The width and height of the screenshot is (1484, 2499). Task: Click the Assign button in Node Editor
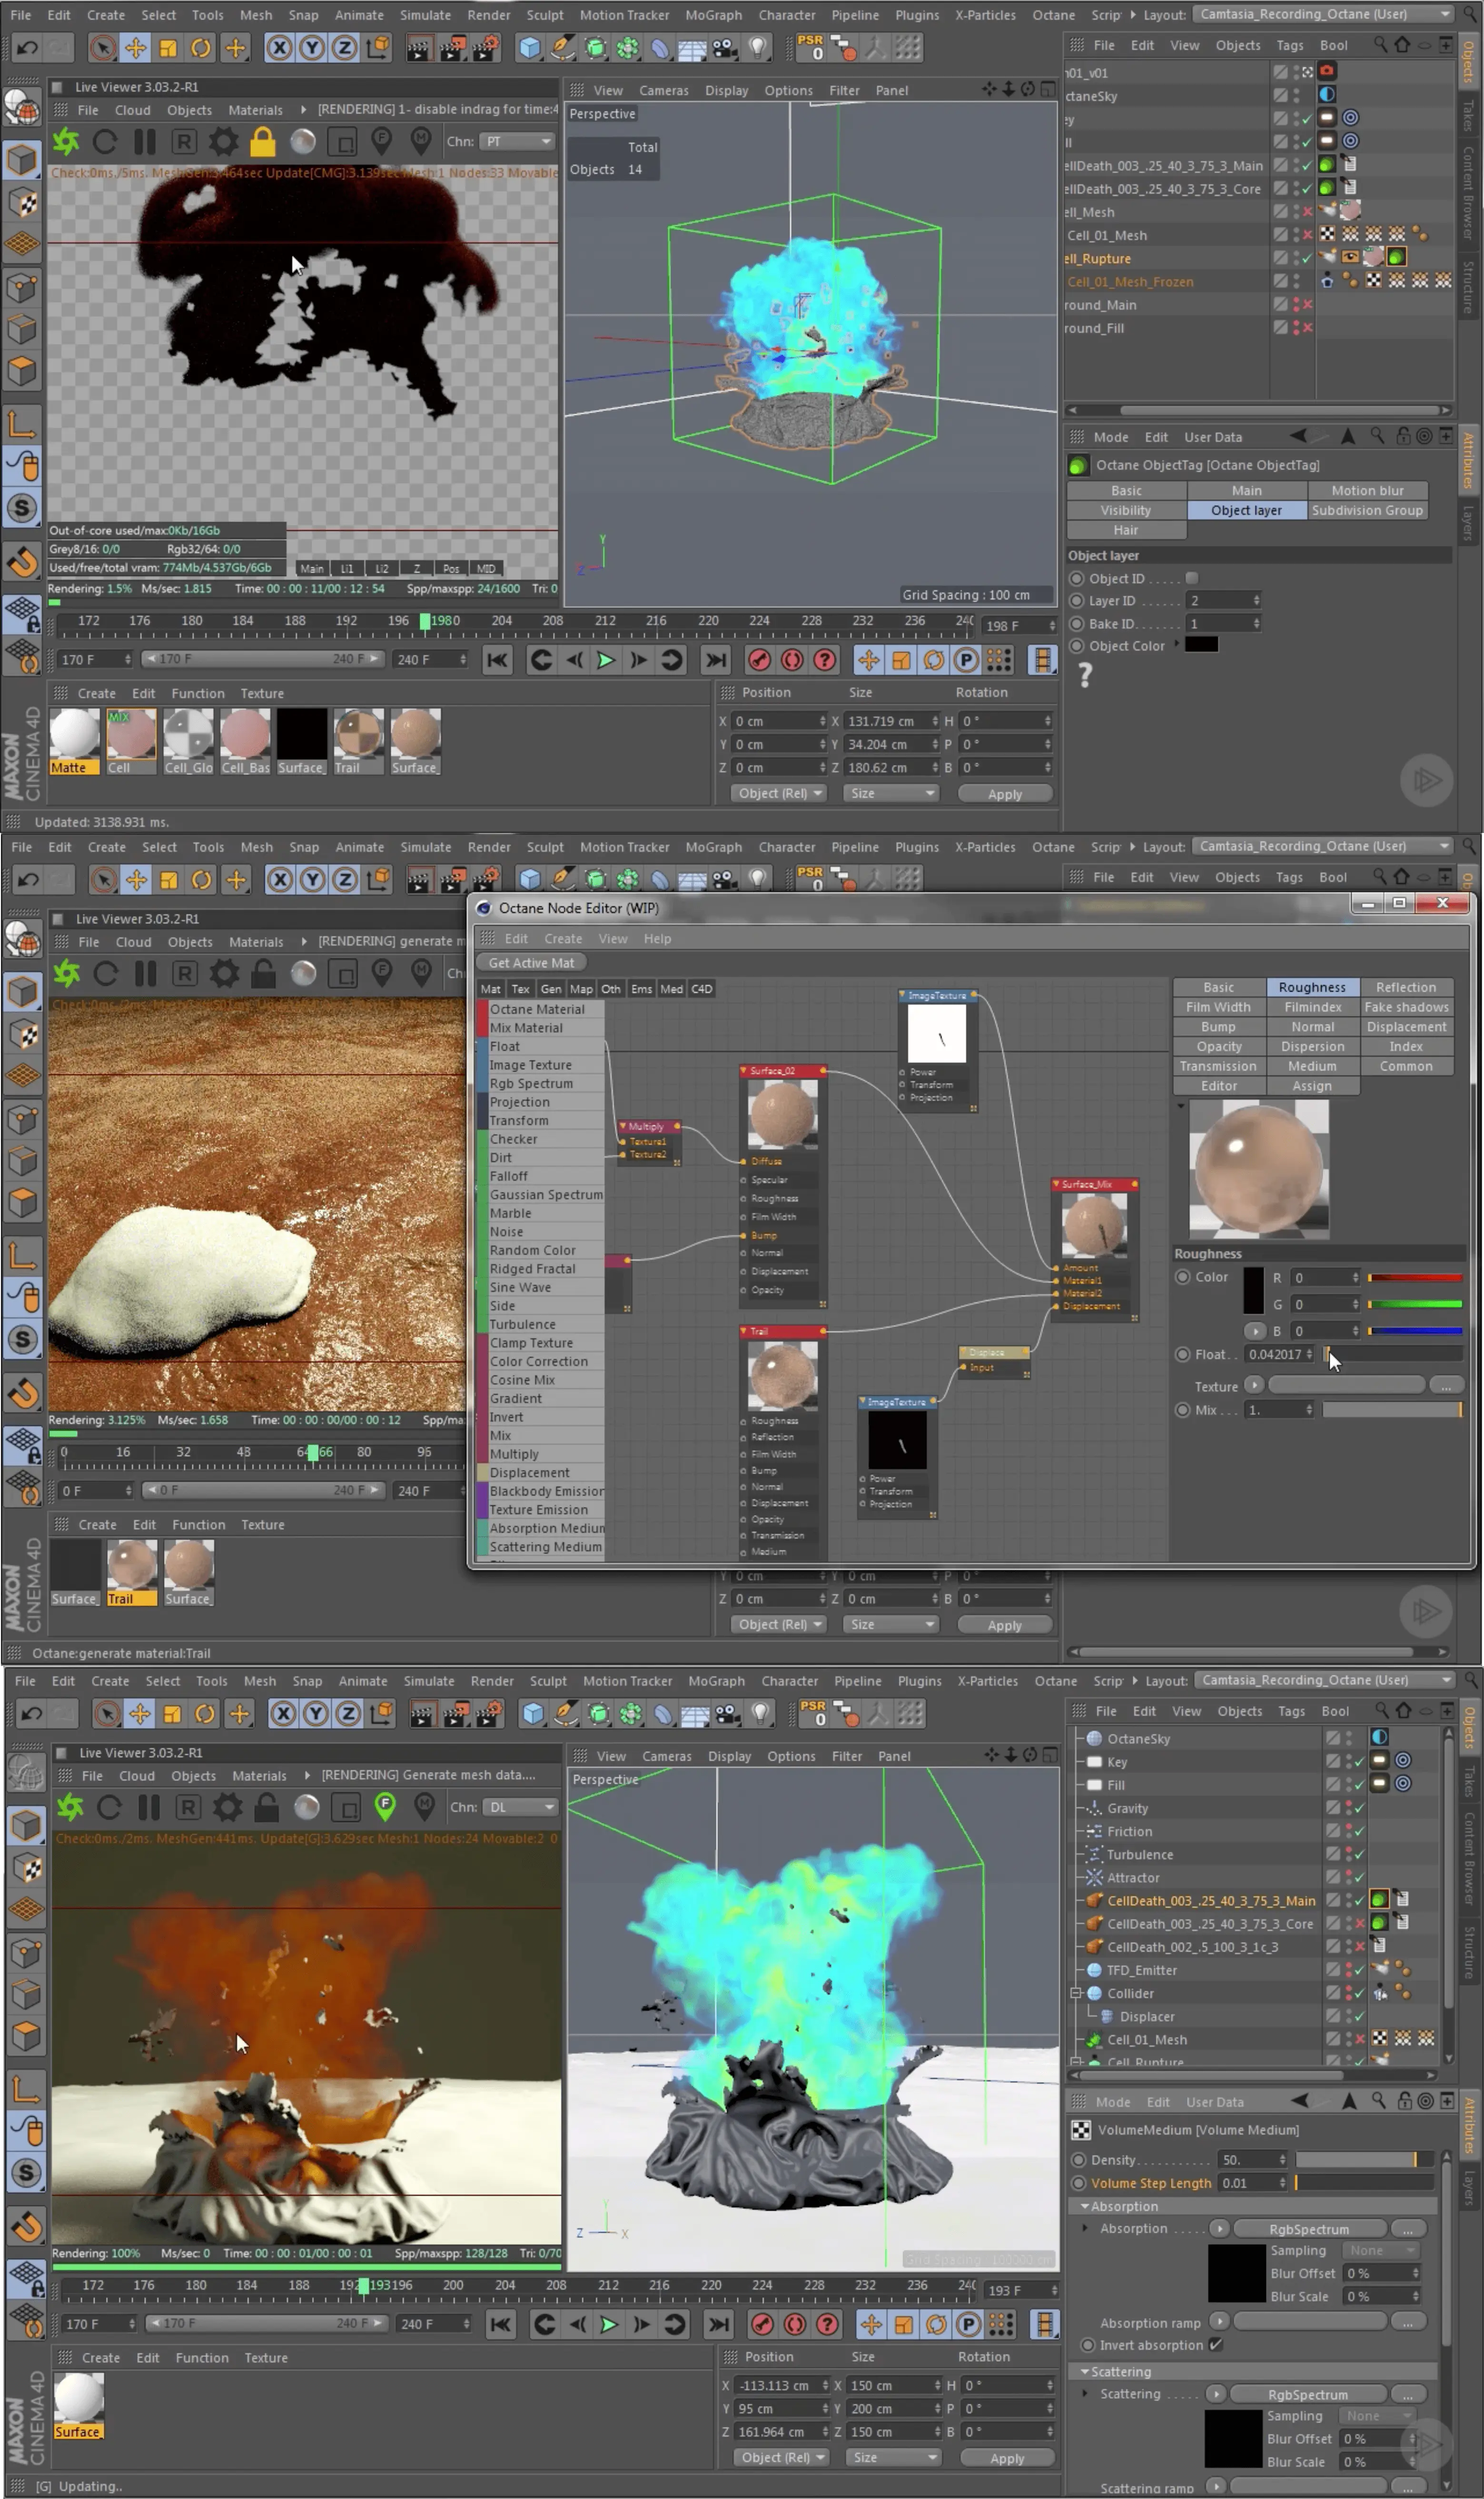(x=1312, y=1086)
